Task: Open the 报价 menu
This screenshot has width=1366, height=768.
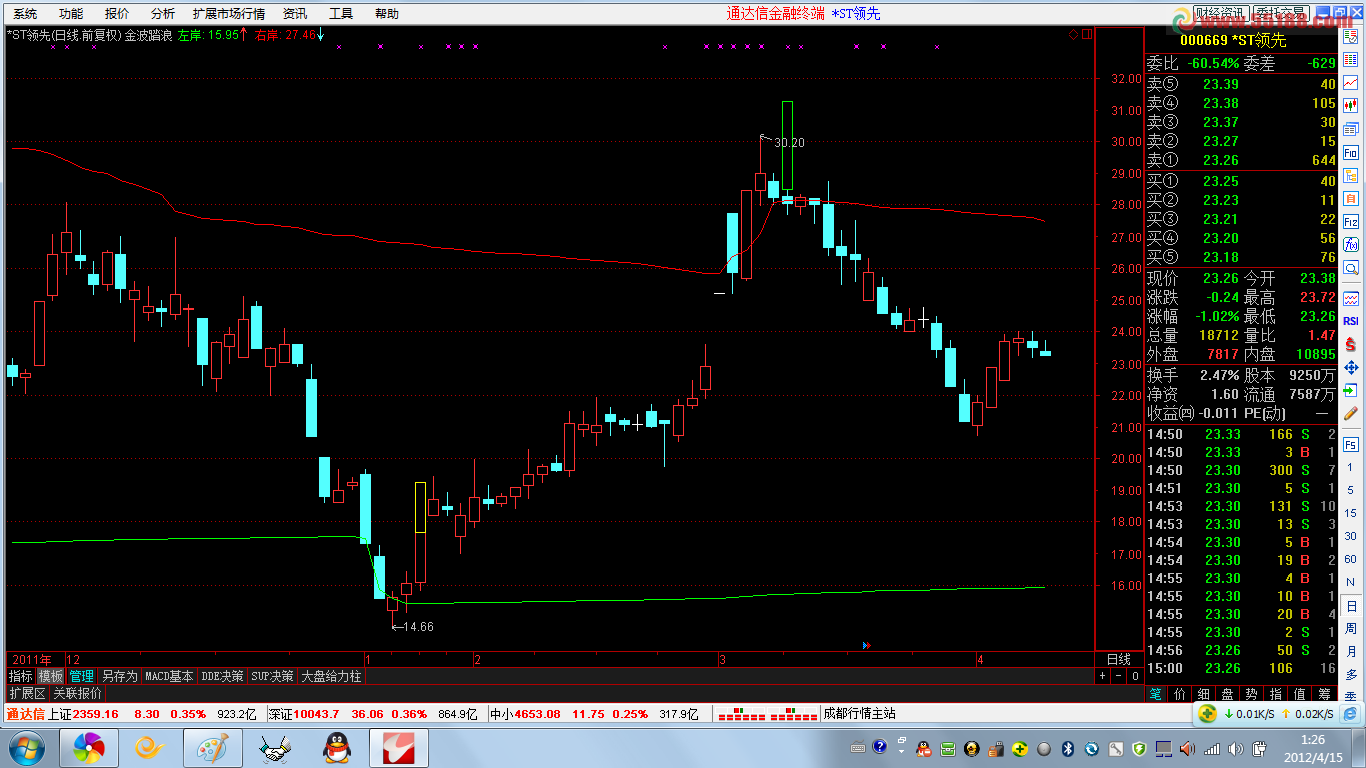Action: [x=117, y=14]
